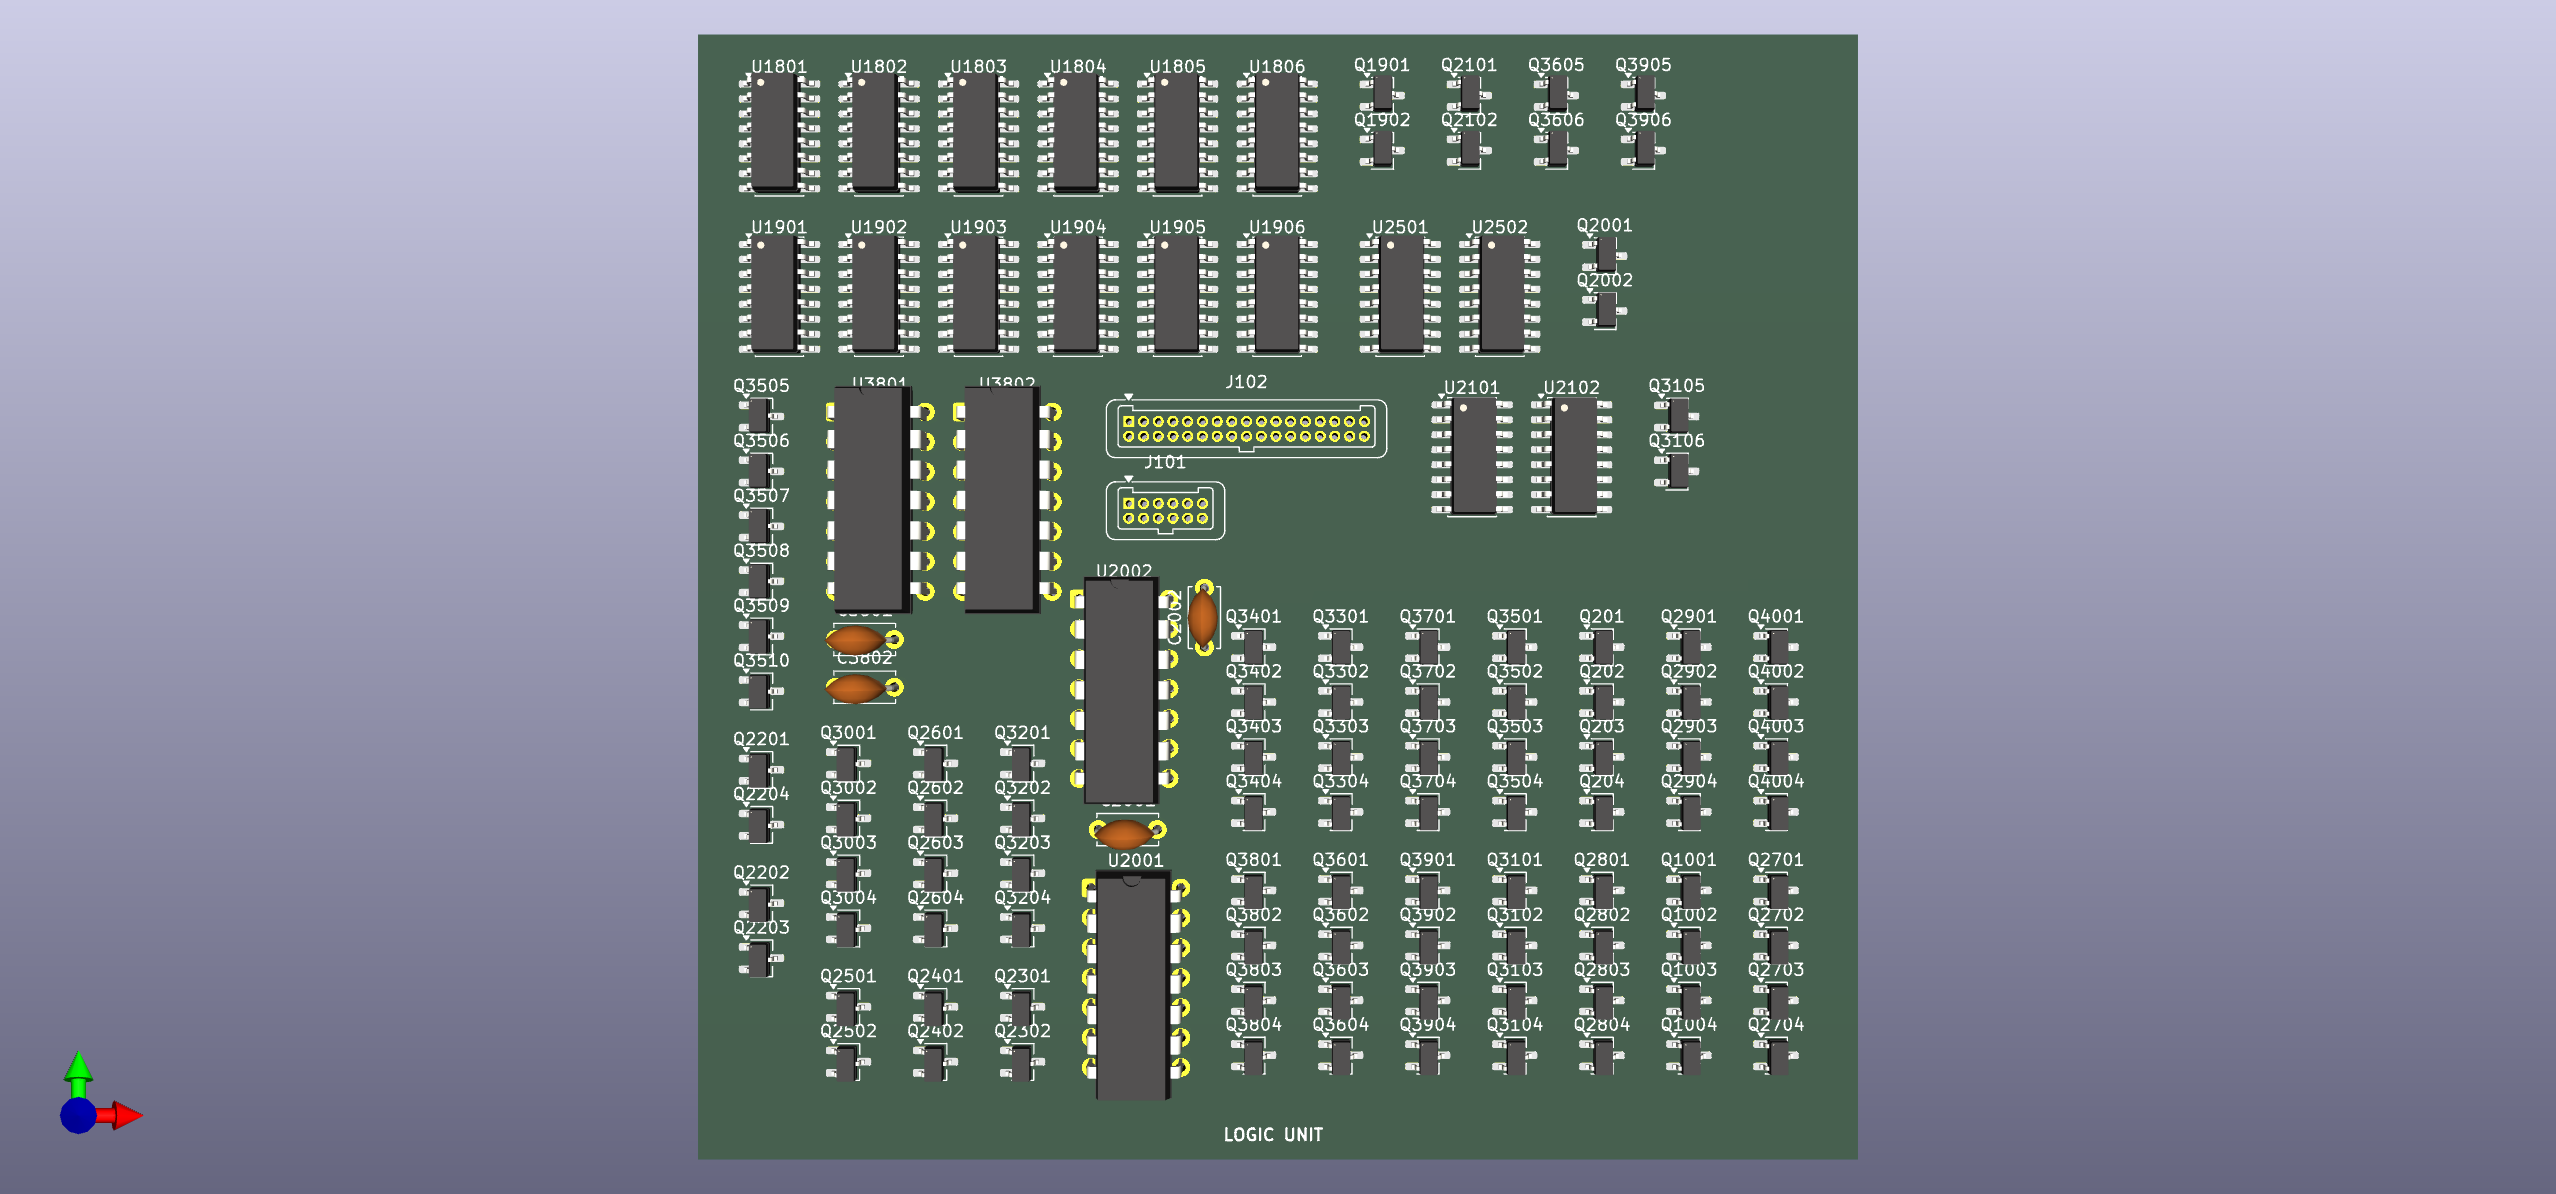This screenshot has width=2556, height=1194.
Task: Click the vertical capacitor beside U2002
Action: [1203, 617]
